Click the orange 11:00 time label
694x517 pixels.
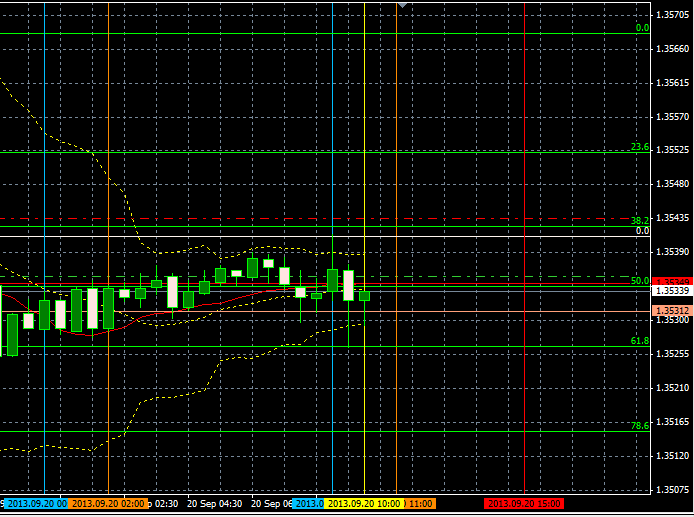click(x=419, y=504)
